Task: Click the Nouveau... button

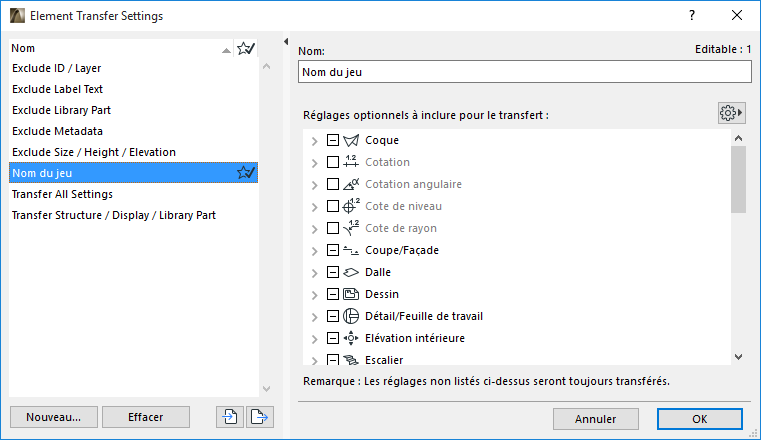Action: pyautogui.click(x=53, y=417)
